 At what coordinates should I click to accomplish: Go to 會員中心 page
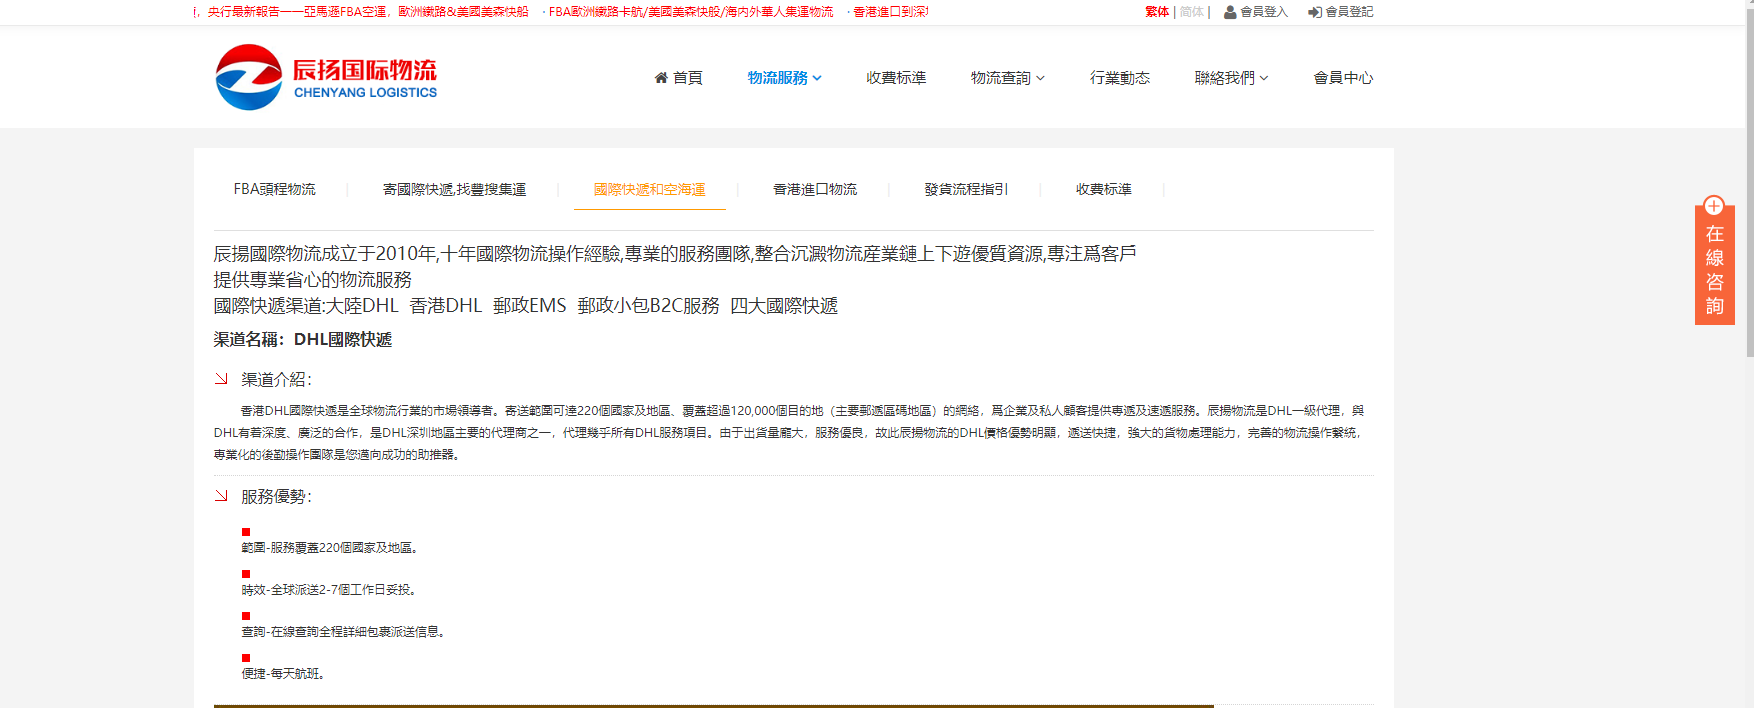[1343, 78]
